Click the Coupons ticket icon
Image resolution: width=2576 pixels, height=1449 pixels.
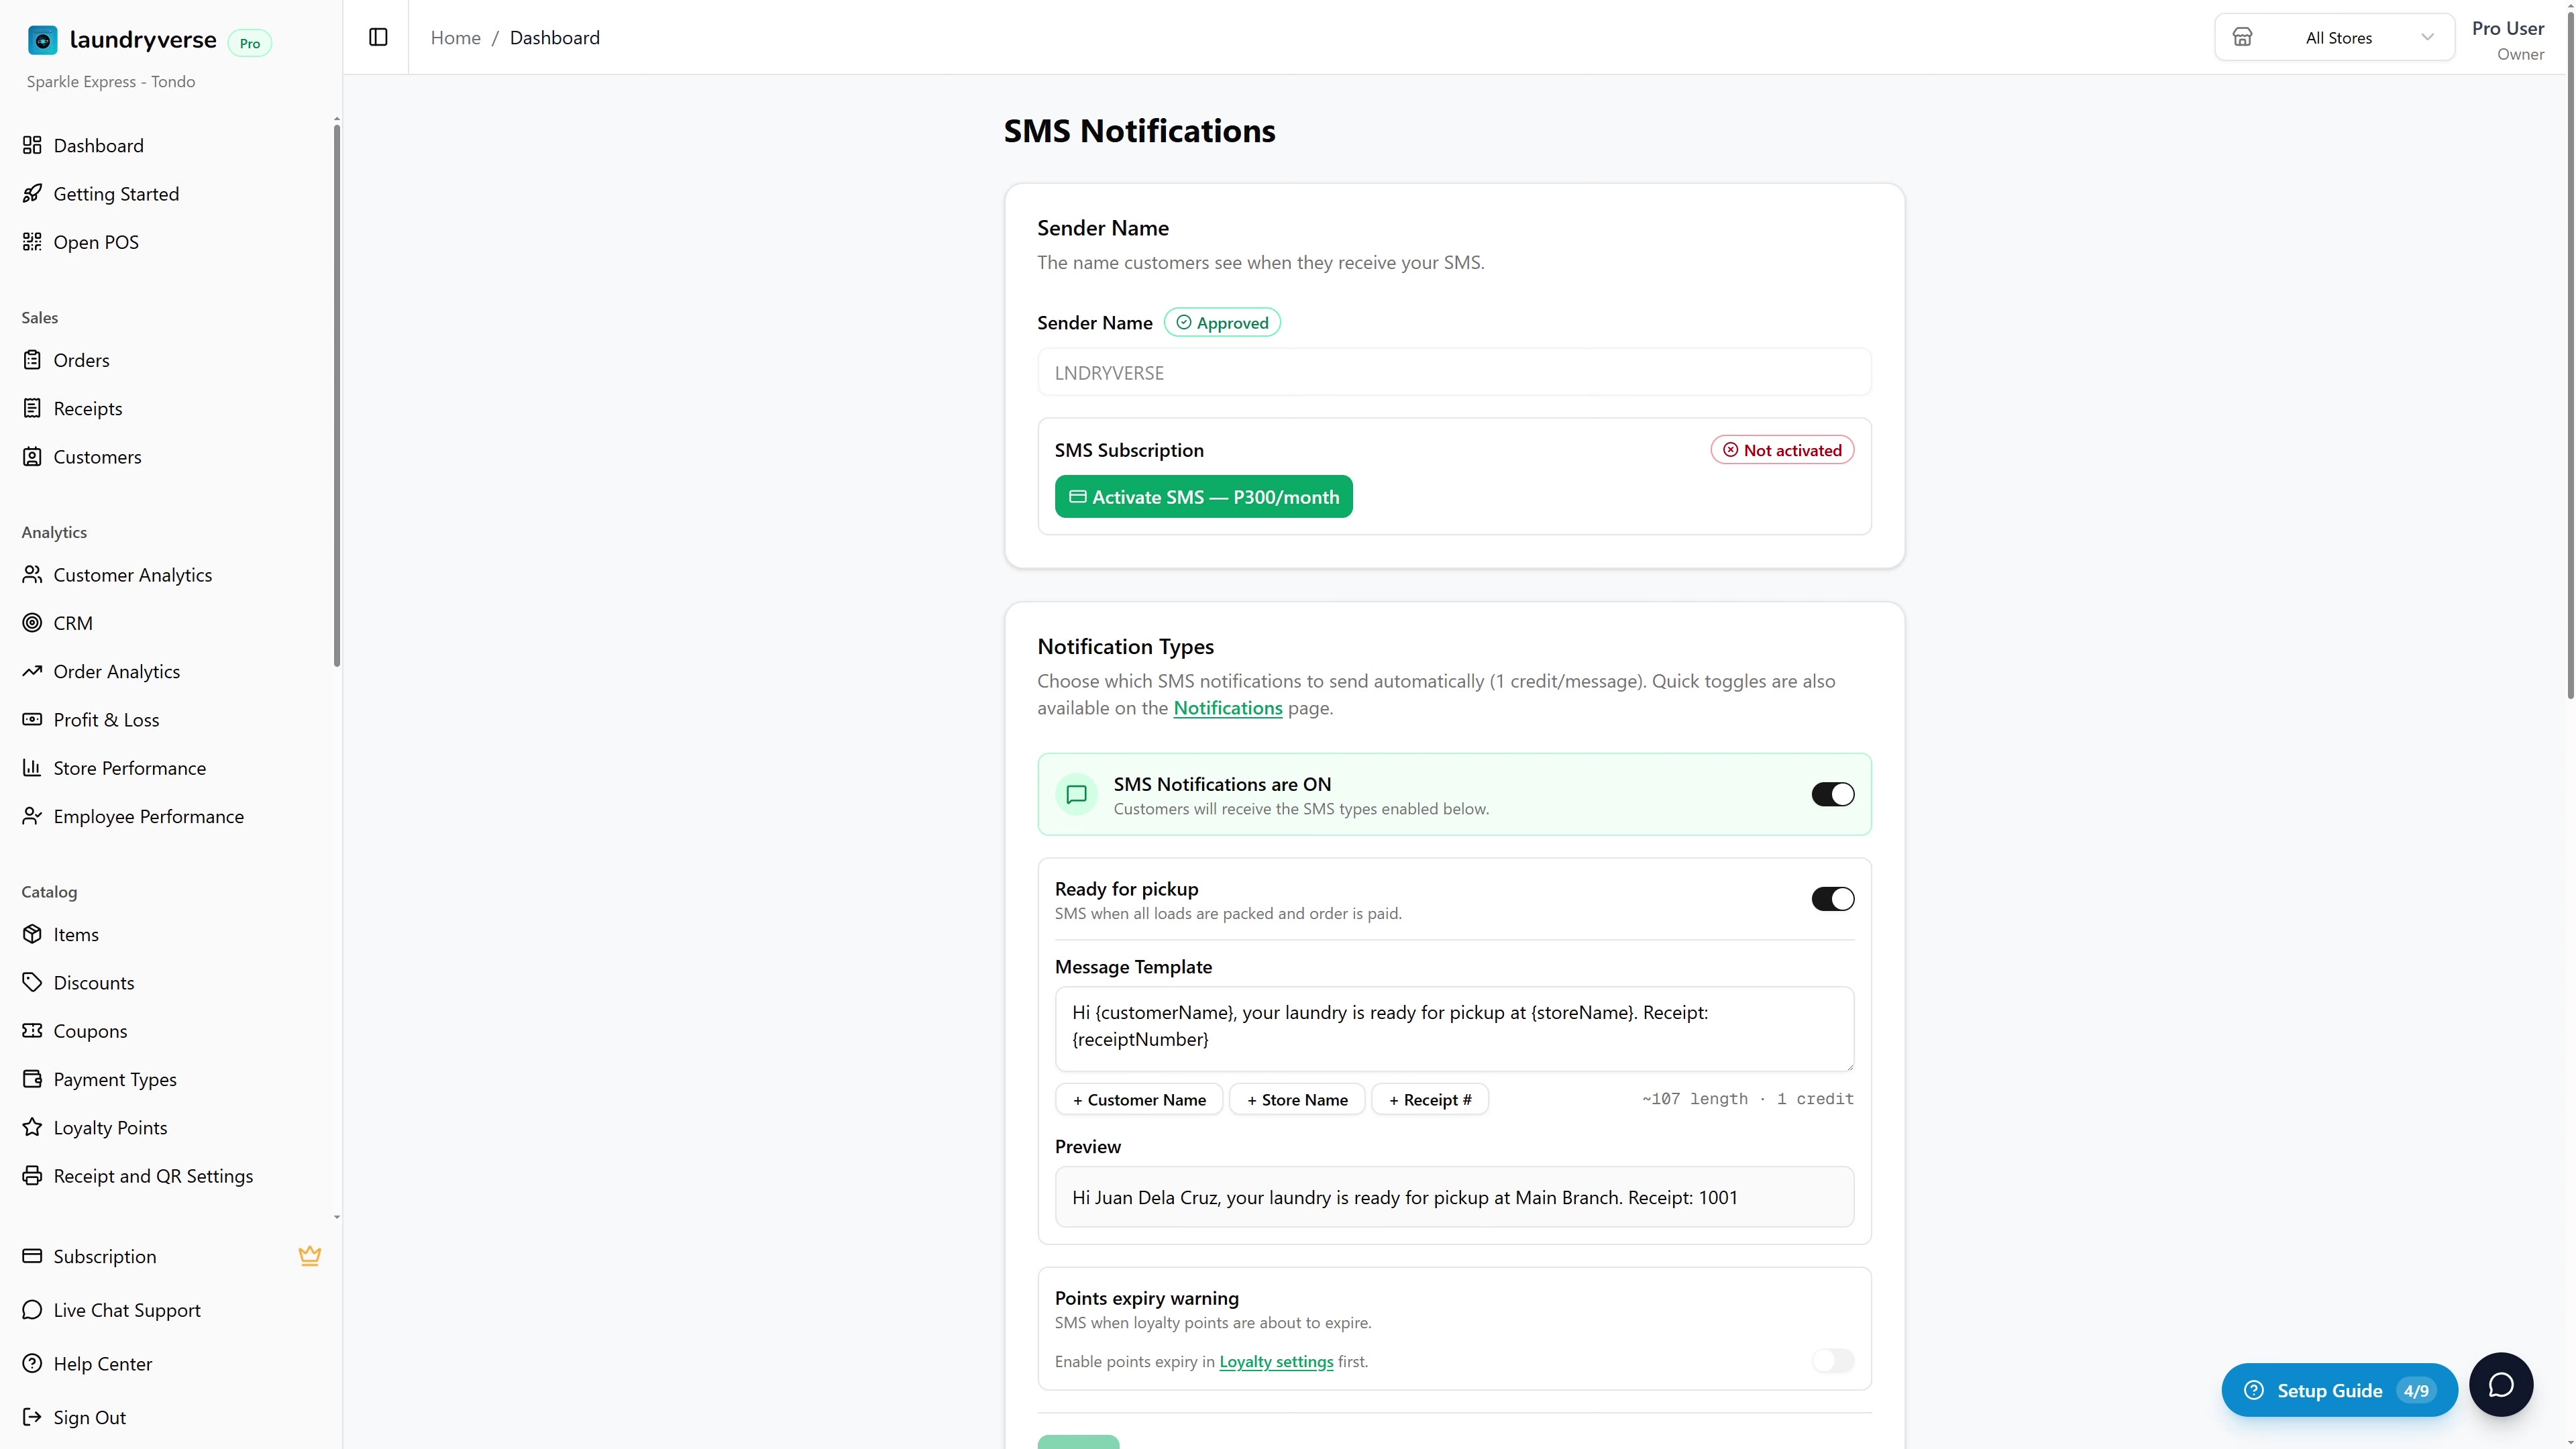32,1030
